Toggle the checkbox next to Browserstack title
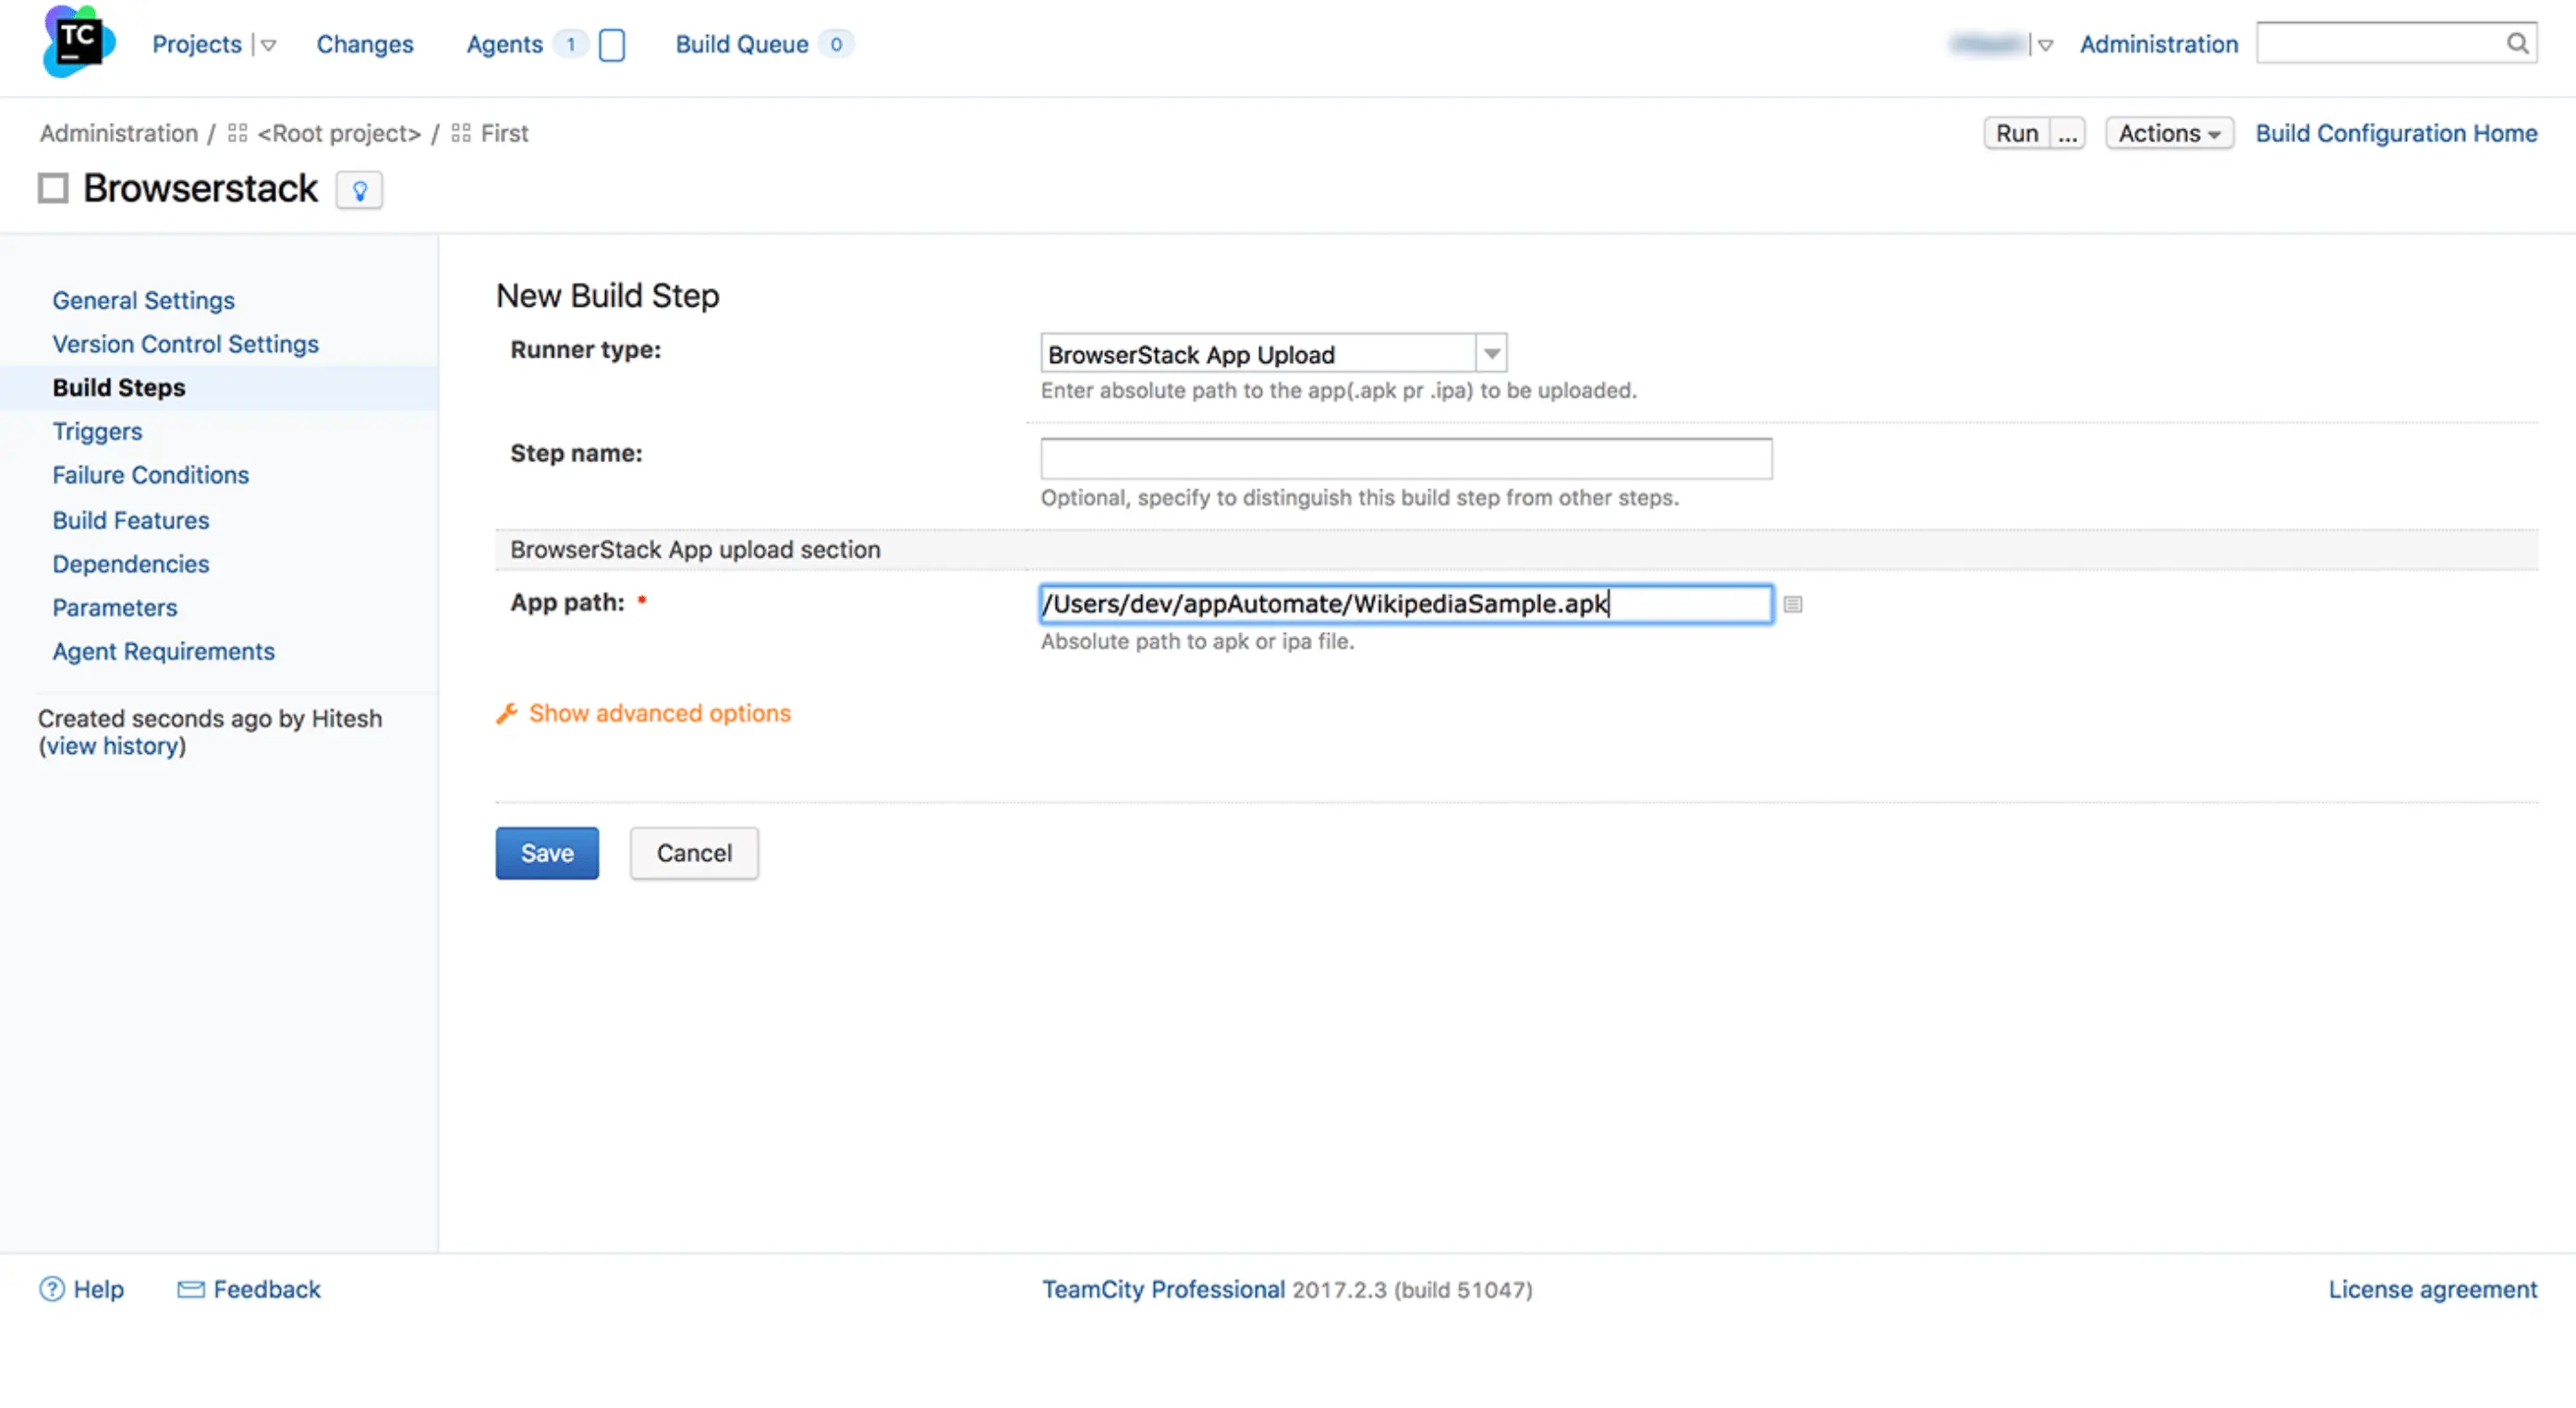Image resolution: width=2576 pixels, height=1408 pixels. (53, 188)
